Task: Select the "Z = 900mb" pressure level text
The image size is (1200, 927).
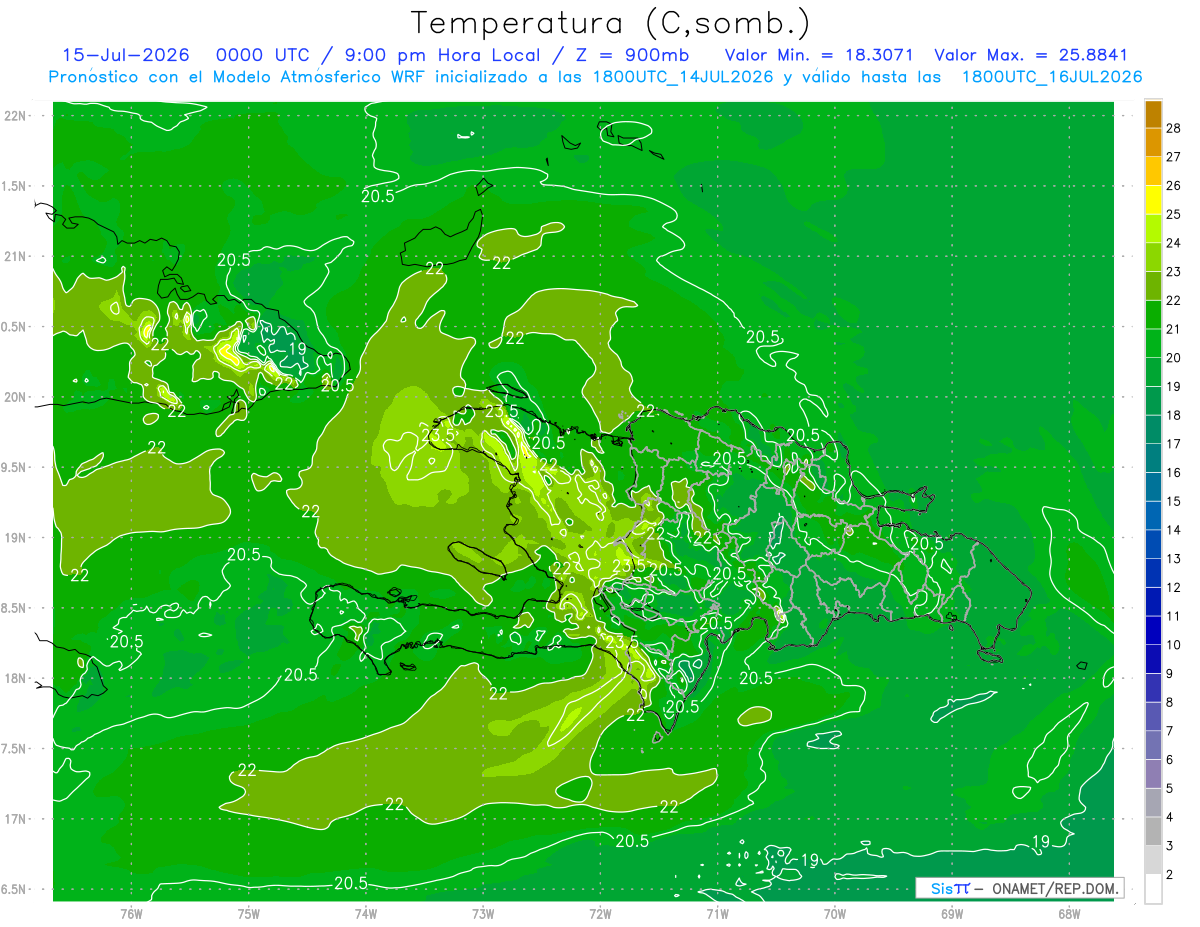Action: (630, 55)
